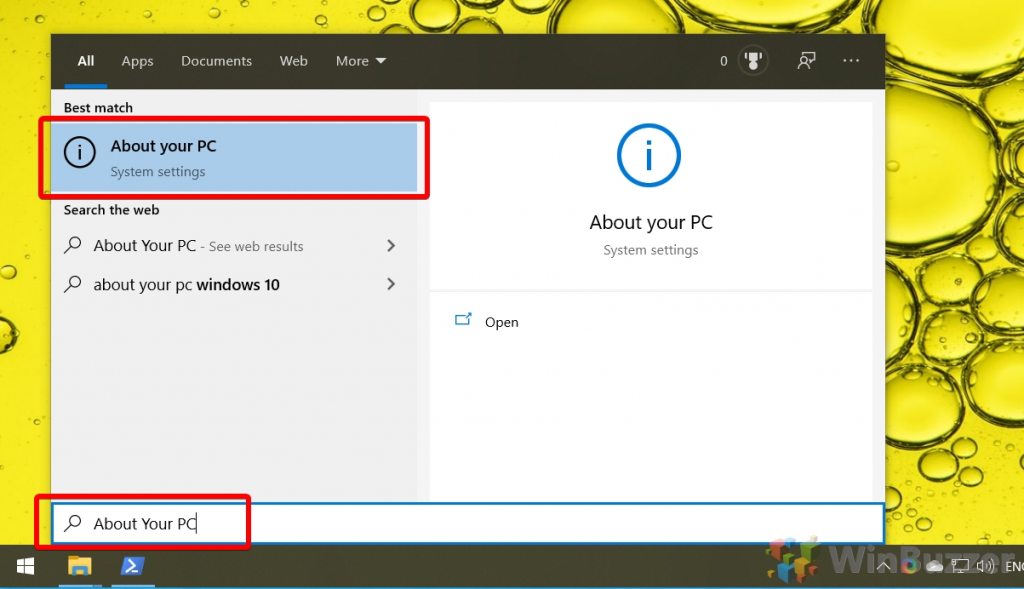Switch to the Apps search tab

[137, 61]
